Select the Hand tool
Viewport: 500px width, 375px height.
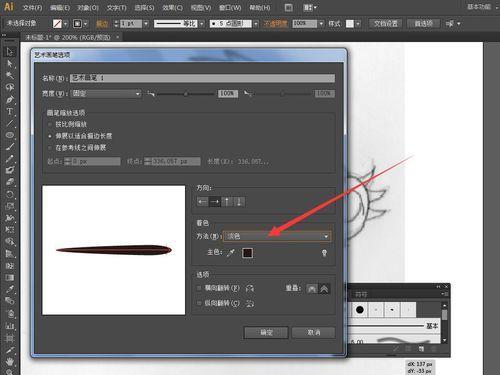pos(10,361)
